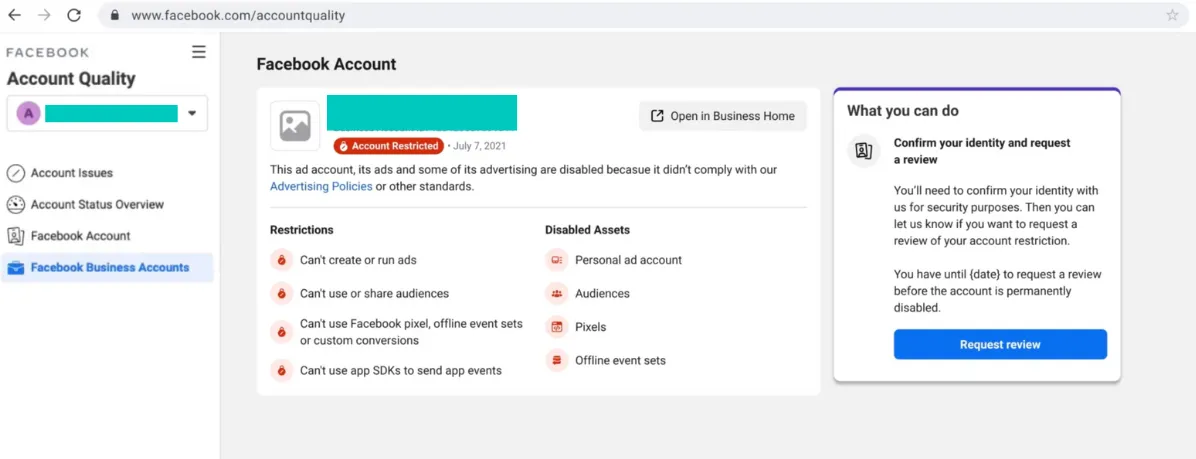Image resolution: width=1196 pixels, height=459 pixels.
Task: Click the purple 'A' account avatar
Action: pyautogui.click(x=28, y=114)
